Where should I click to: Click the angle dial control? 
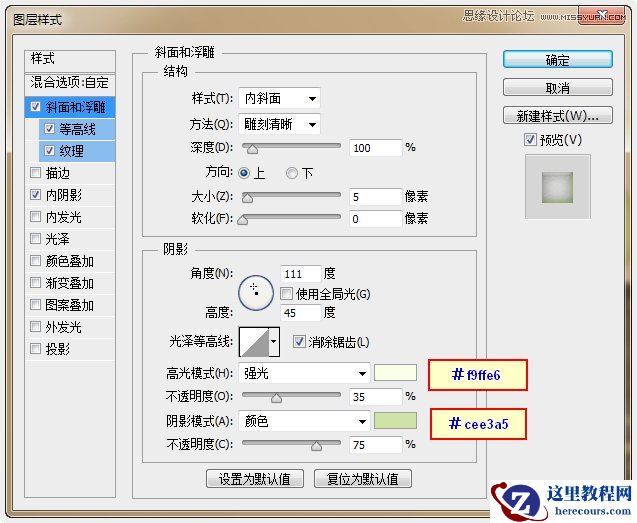click(256, 293)
